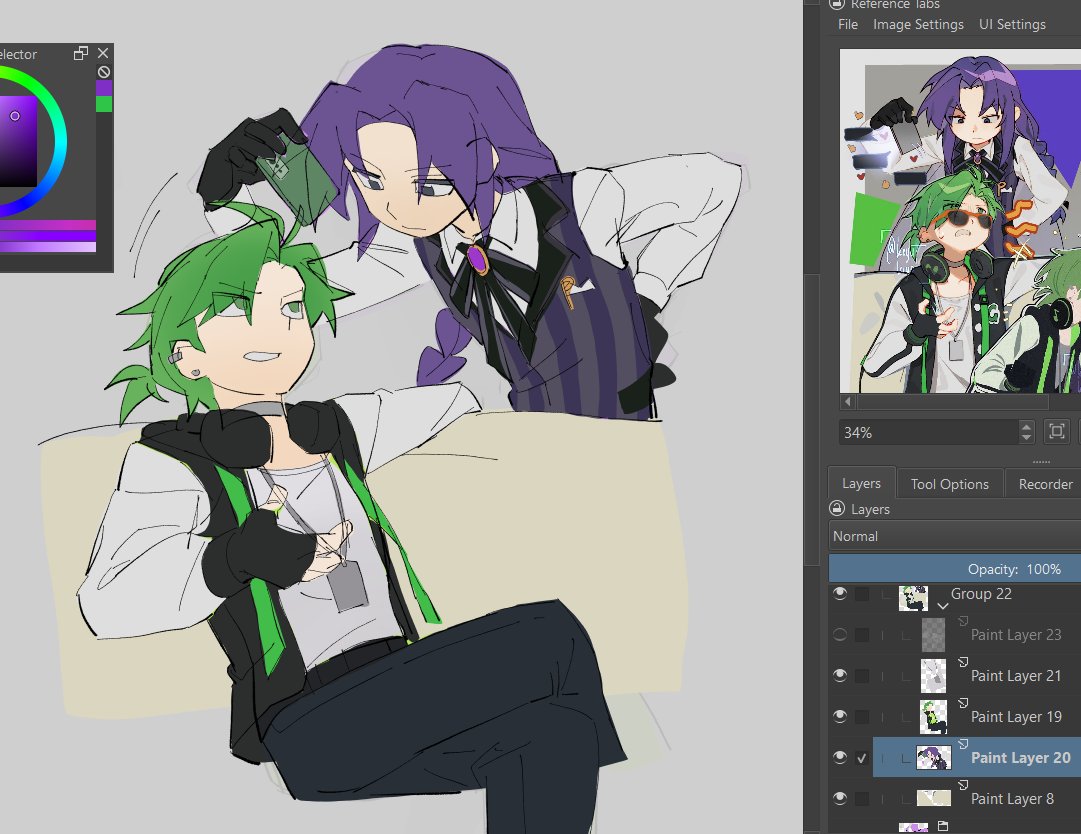Float the color selector docker
Viewport: 1081px width, 834px height.
tap(81, 53)
